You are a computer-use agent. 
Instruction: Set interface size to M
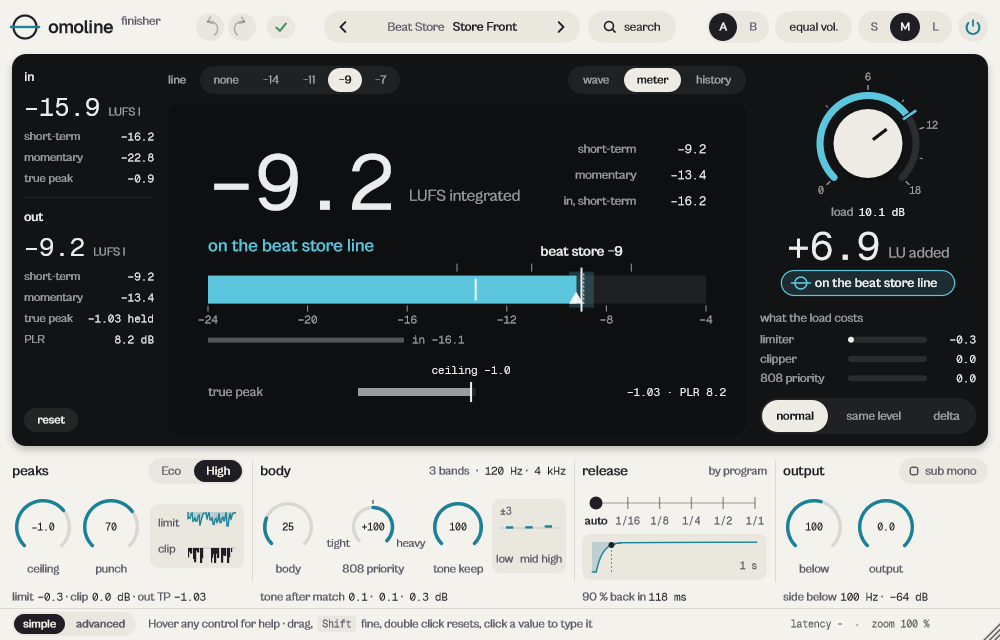904,27
